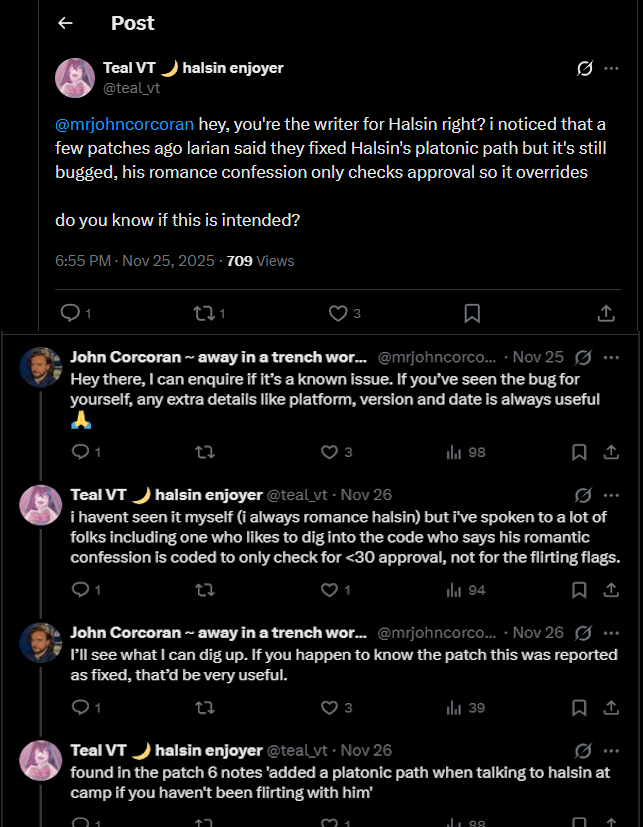Screen dimensions: 643x827
Task: Click the Grok icon on the main post
Action: pyautogui.click(x=586, y=69)
